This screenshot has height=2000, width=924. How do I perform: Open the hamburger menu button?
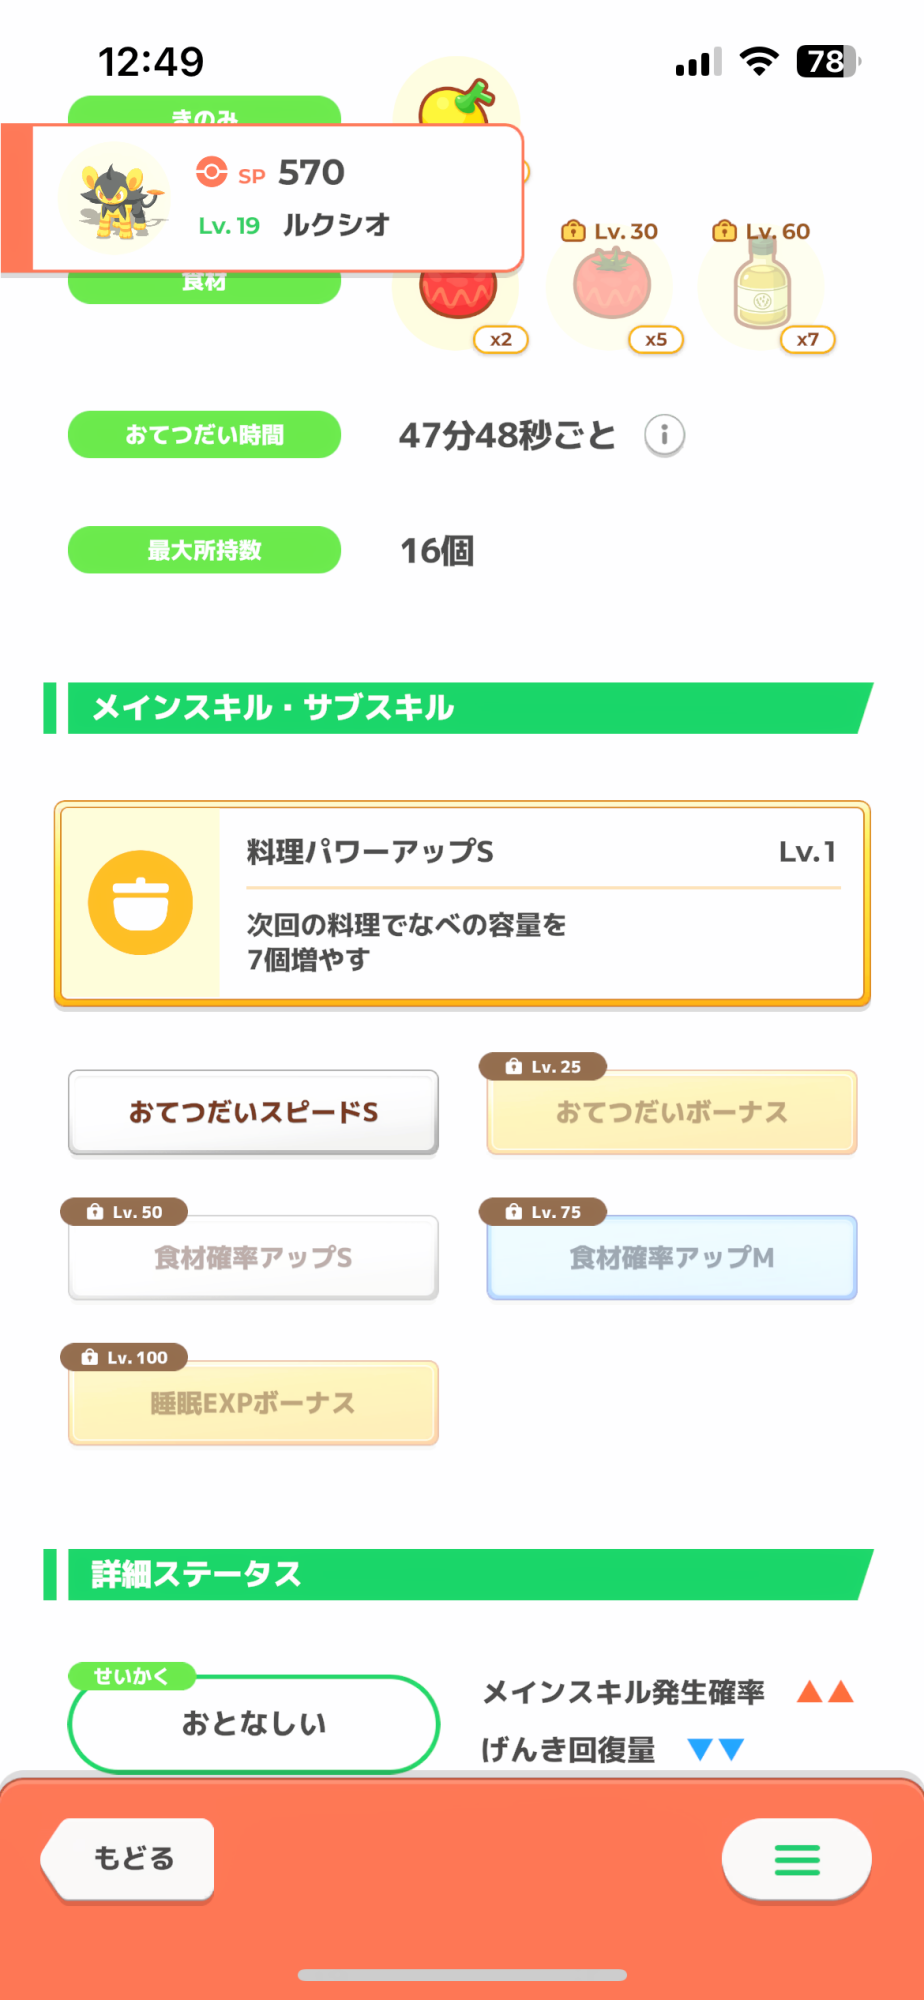coord(796,1860)
